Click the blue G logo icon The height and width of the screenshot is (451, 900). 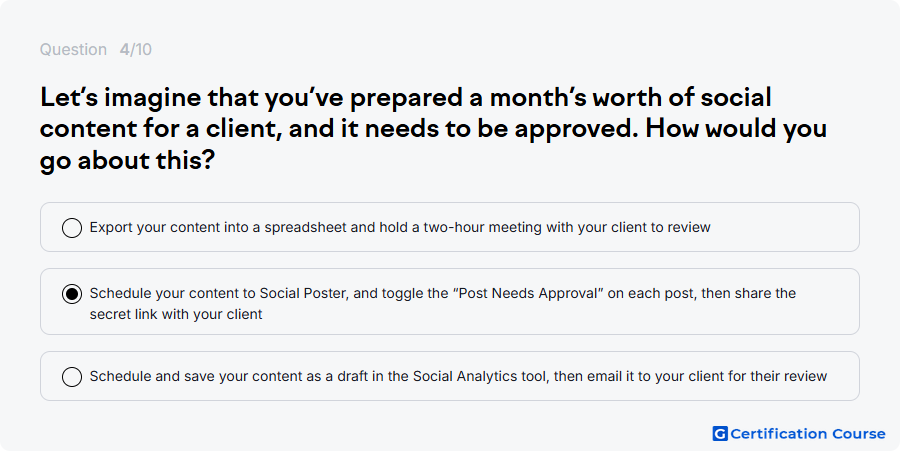[720, 434]
